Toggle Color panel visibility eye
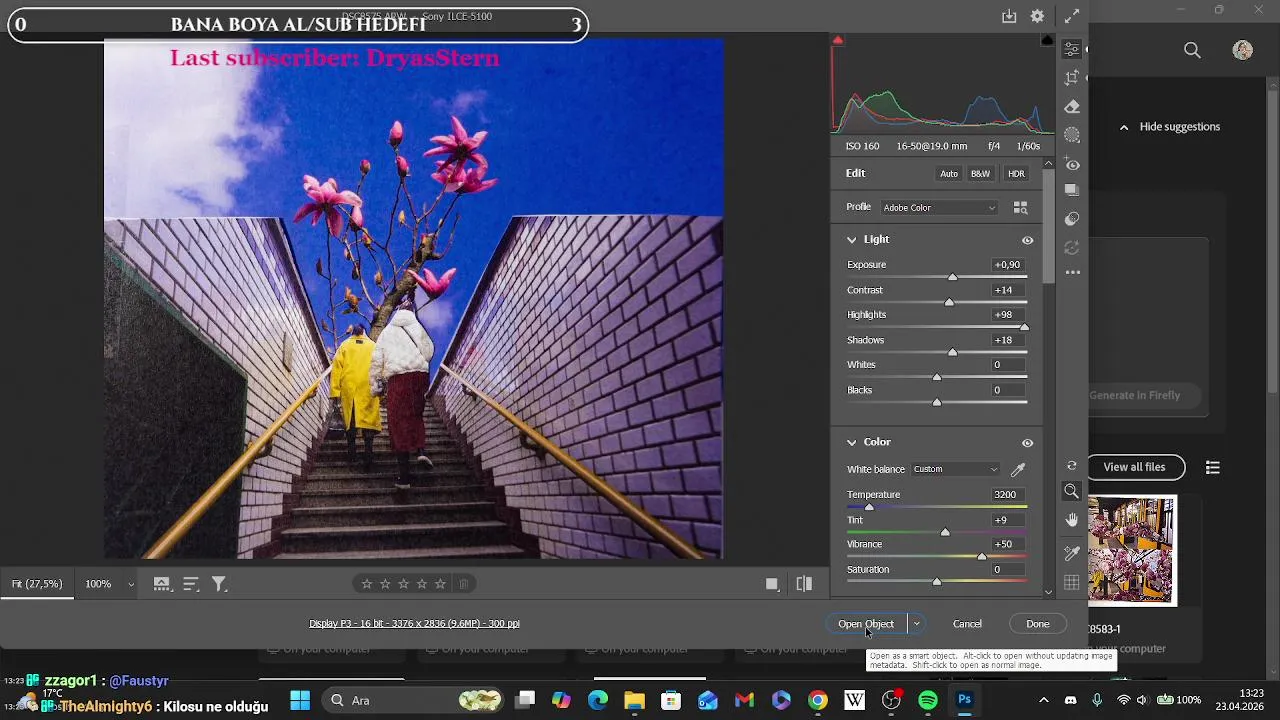The image size is (1280, 720). 1027,442
